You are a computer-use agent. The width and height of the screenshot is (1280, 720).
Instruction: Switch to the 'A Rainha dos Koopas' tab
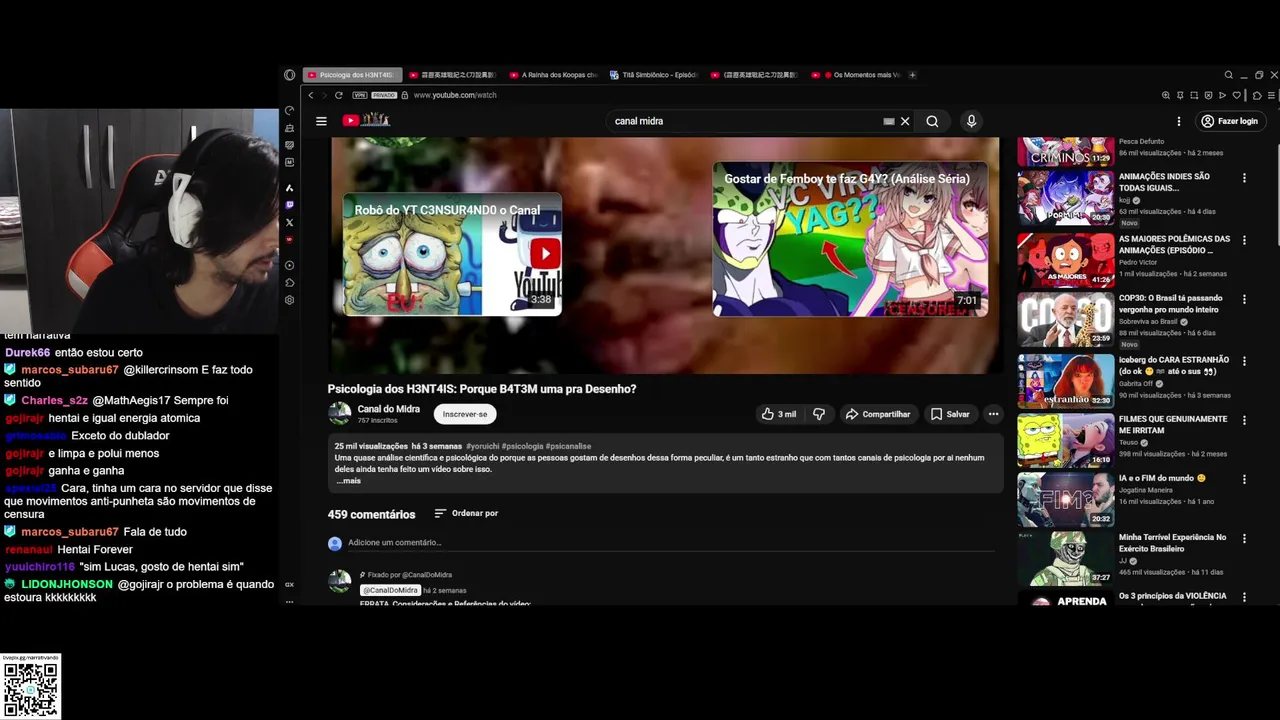553,75
